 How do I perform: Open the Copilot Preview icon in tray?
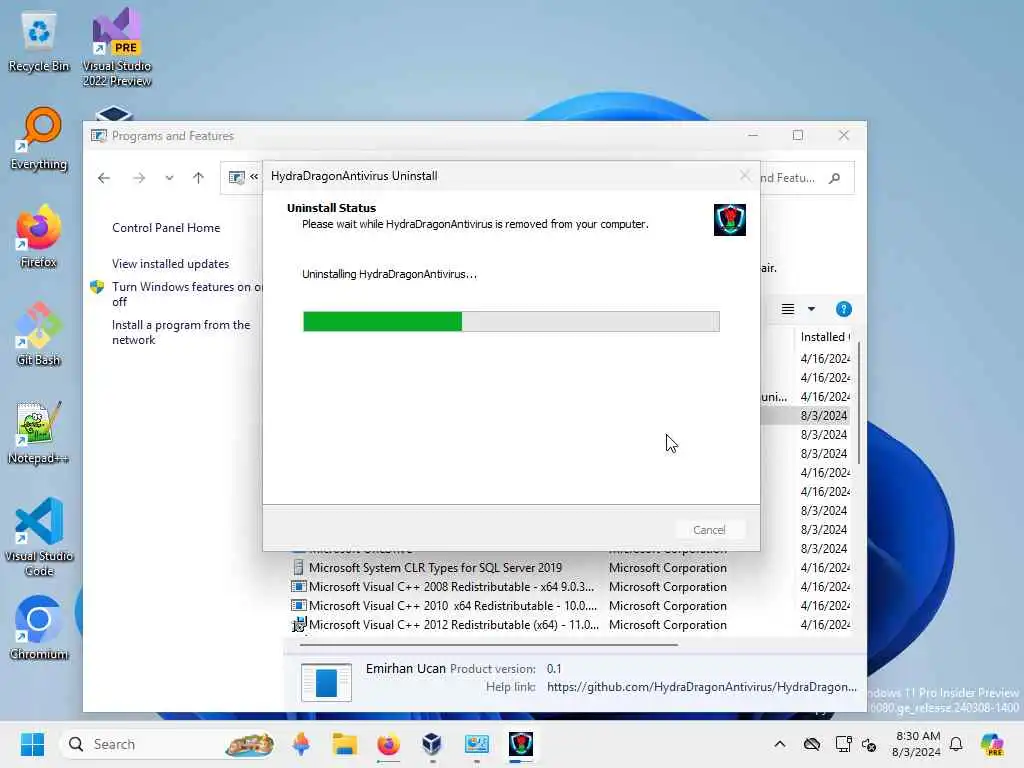[x=992, y=744]
